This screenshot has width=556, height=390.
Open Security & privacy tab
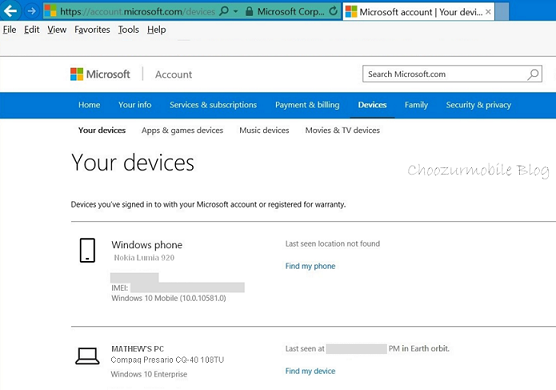pos(478,105)
